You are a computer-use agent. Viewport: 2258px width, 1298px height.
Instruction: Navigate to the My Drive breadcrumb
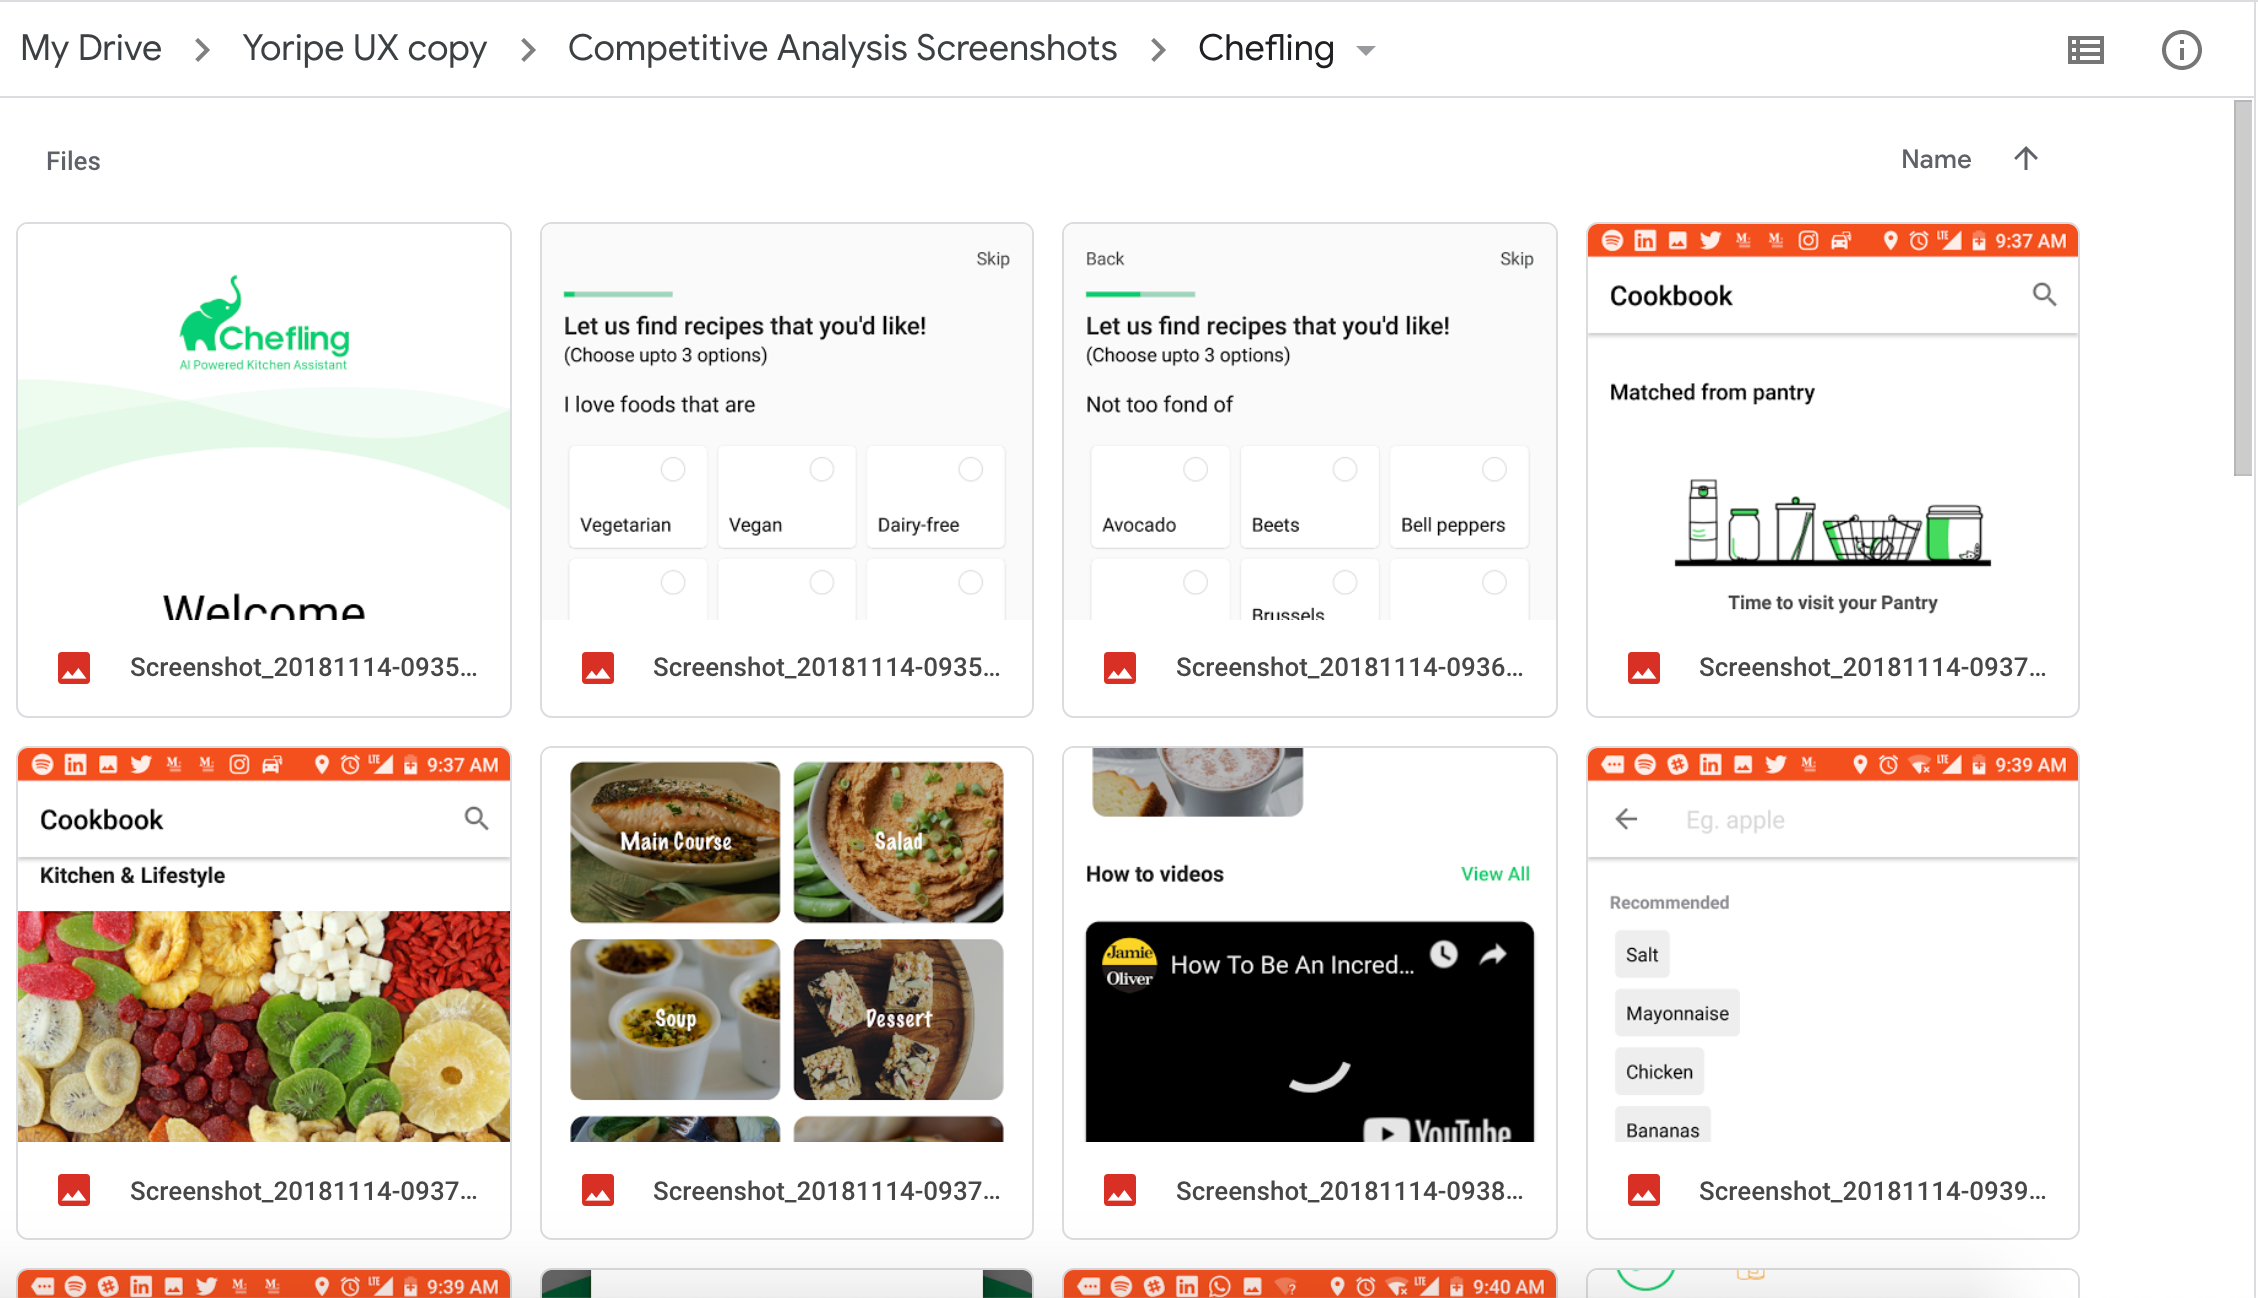[x=91, y=47]
